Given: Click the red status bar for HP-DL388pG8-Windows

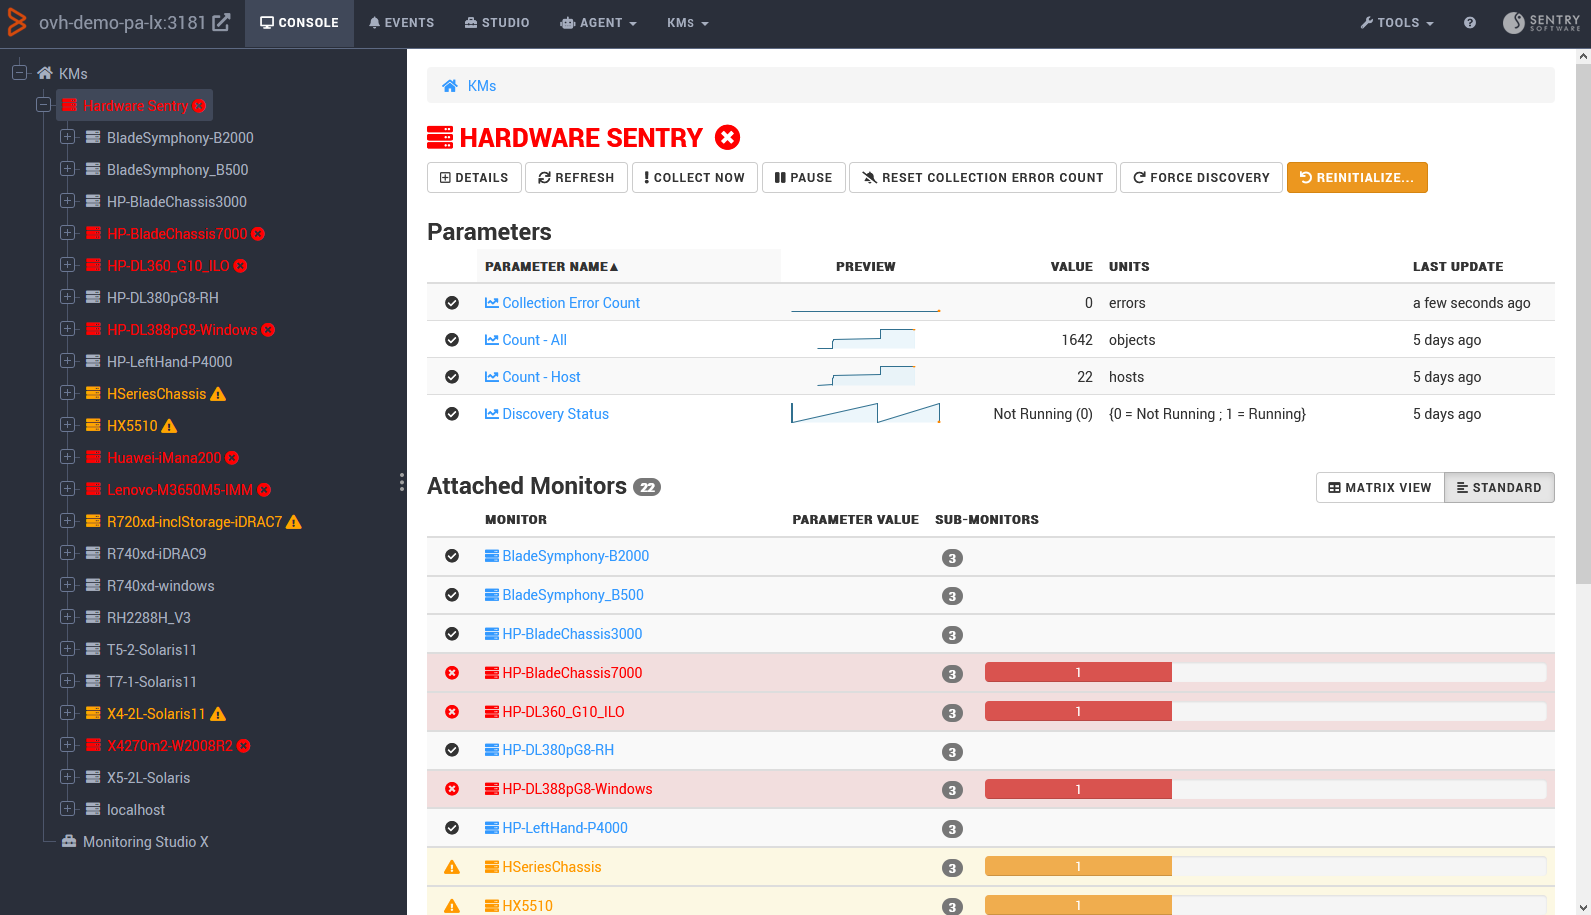Looking at the screenshot, I should [x=1078, y=790].
